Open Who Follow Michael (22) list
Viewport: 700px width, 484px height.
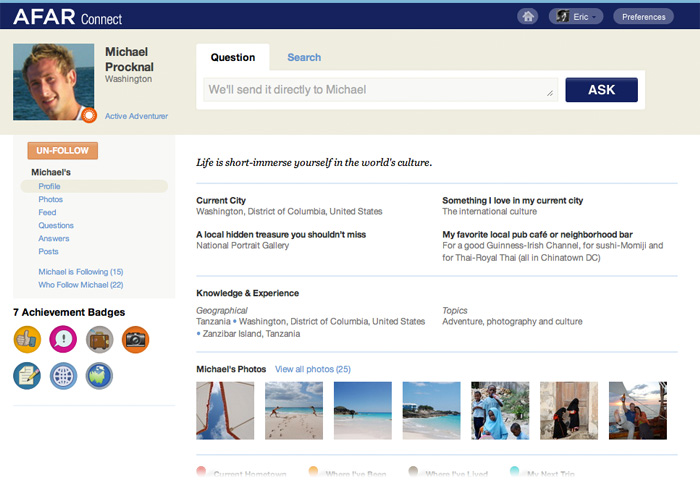pyautogui.click(x=80, y=285)
